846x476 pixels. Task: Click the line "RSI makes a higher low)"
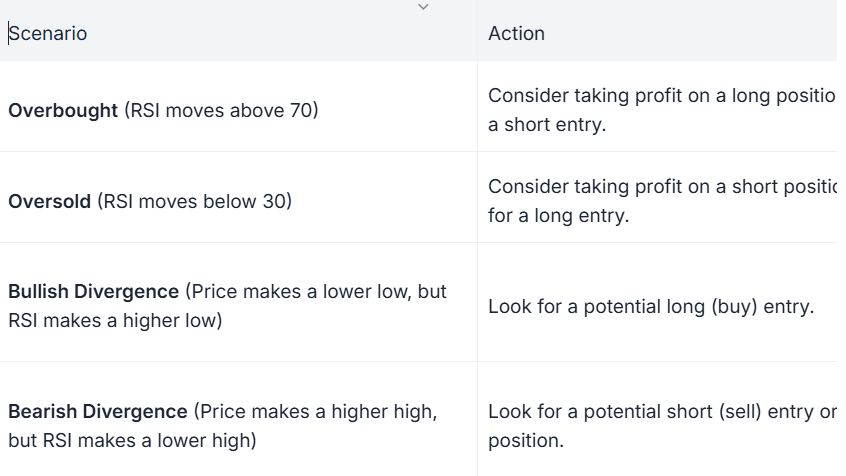(114, 323)
